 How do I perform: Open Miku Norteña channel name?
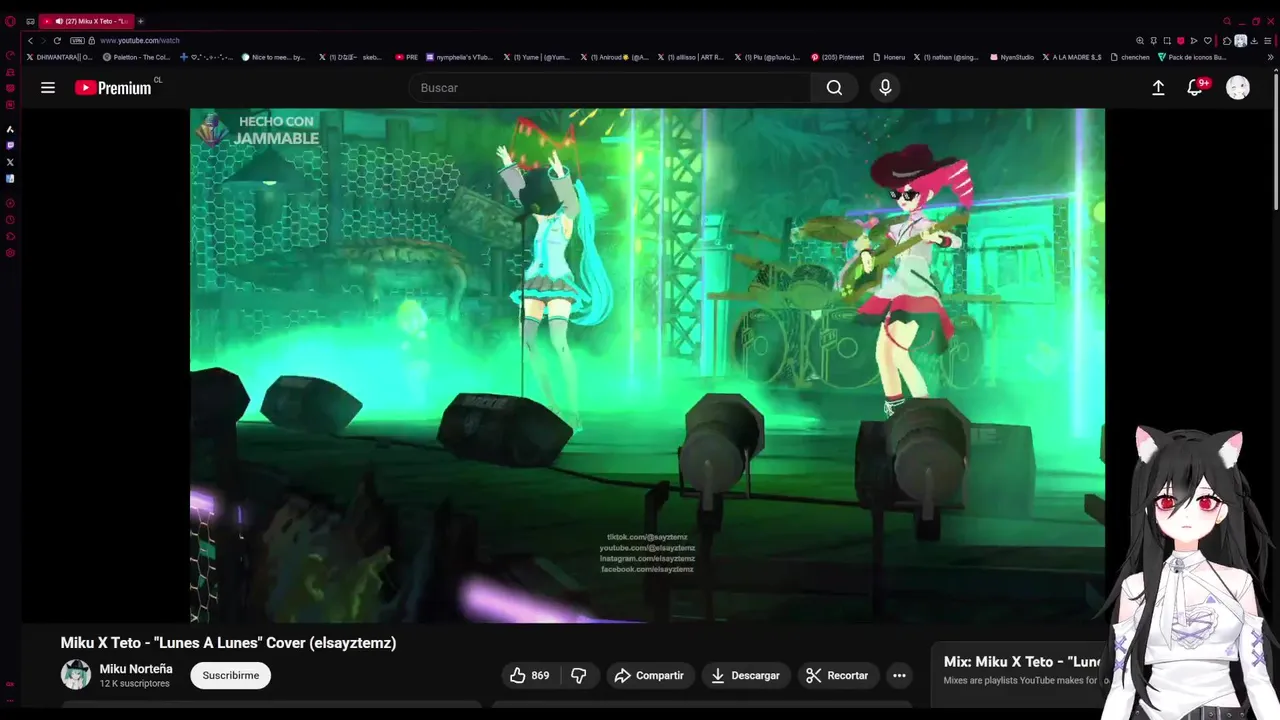tap(136, 669)
